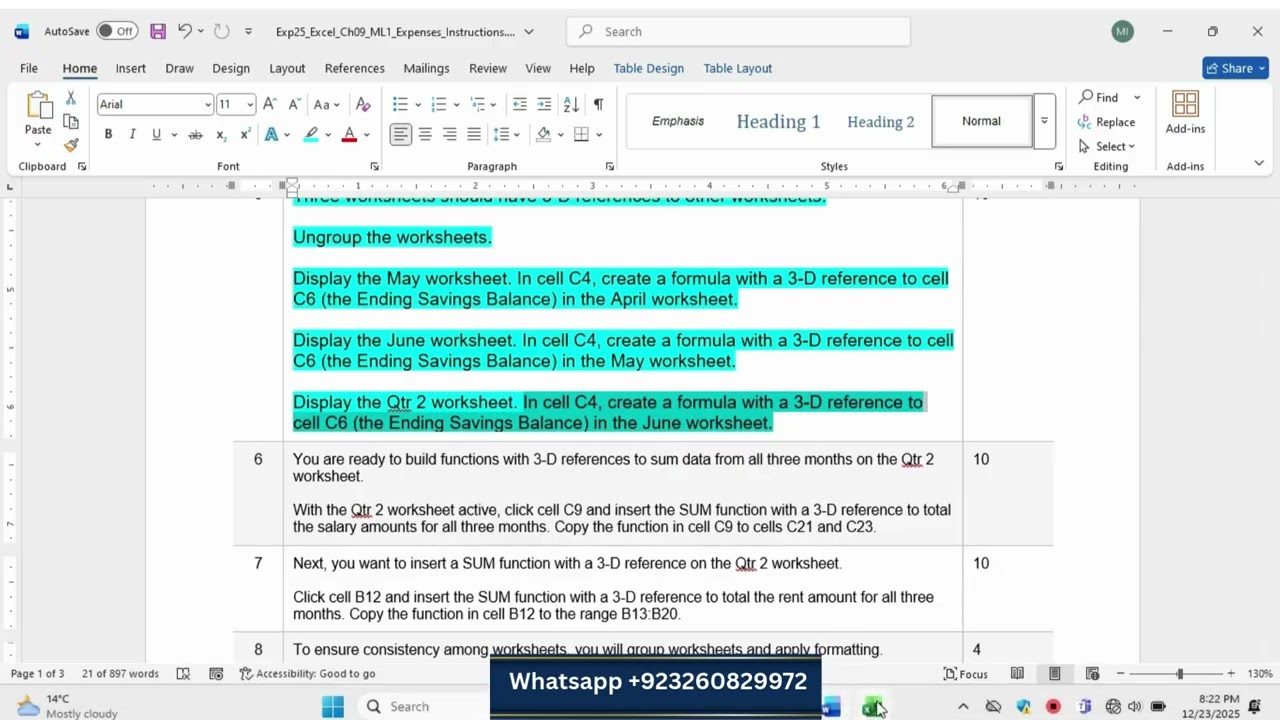The width and height of the screenshot is (1280, 720).
Task: Open the user account avatar
Action: click(1122, 31)
